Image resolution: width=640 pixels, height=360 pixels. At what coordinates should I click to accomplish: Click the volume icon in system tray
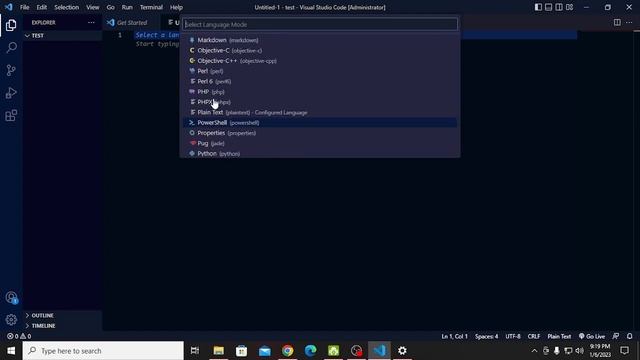tap(579, 351)
